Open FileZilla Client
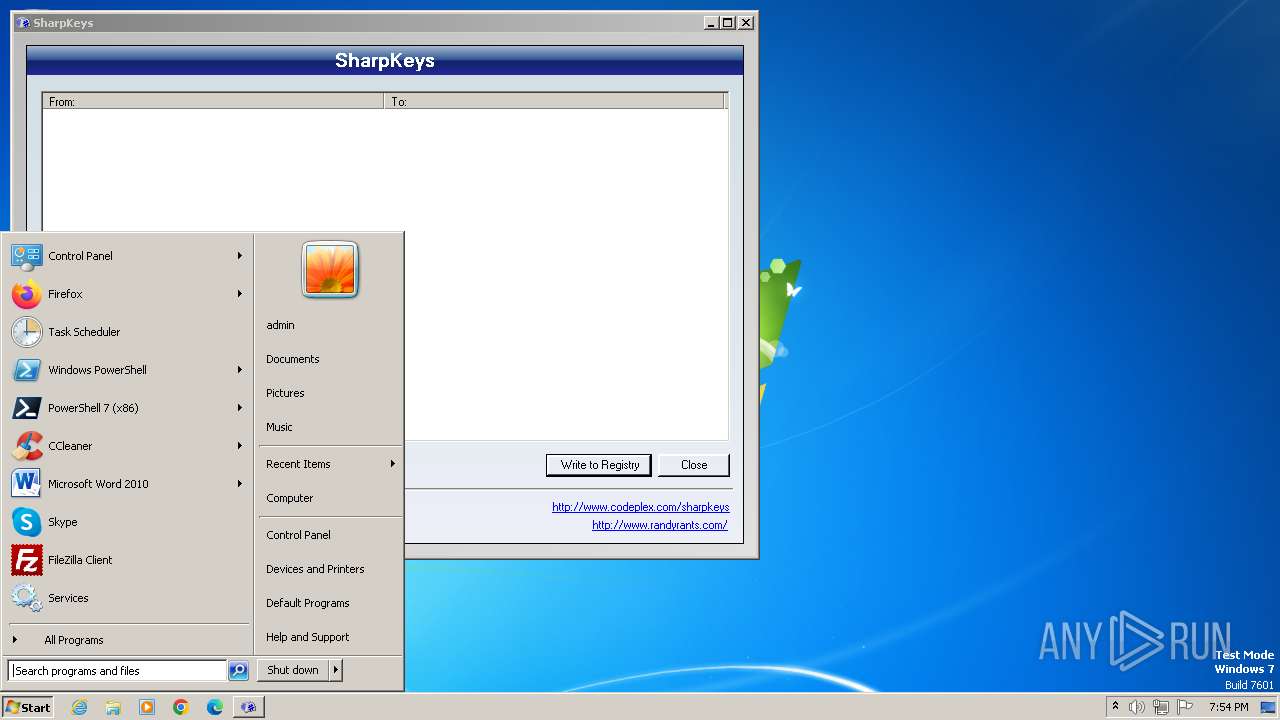Screen dimensions: 1280x720 coord(128,560)
